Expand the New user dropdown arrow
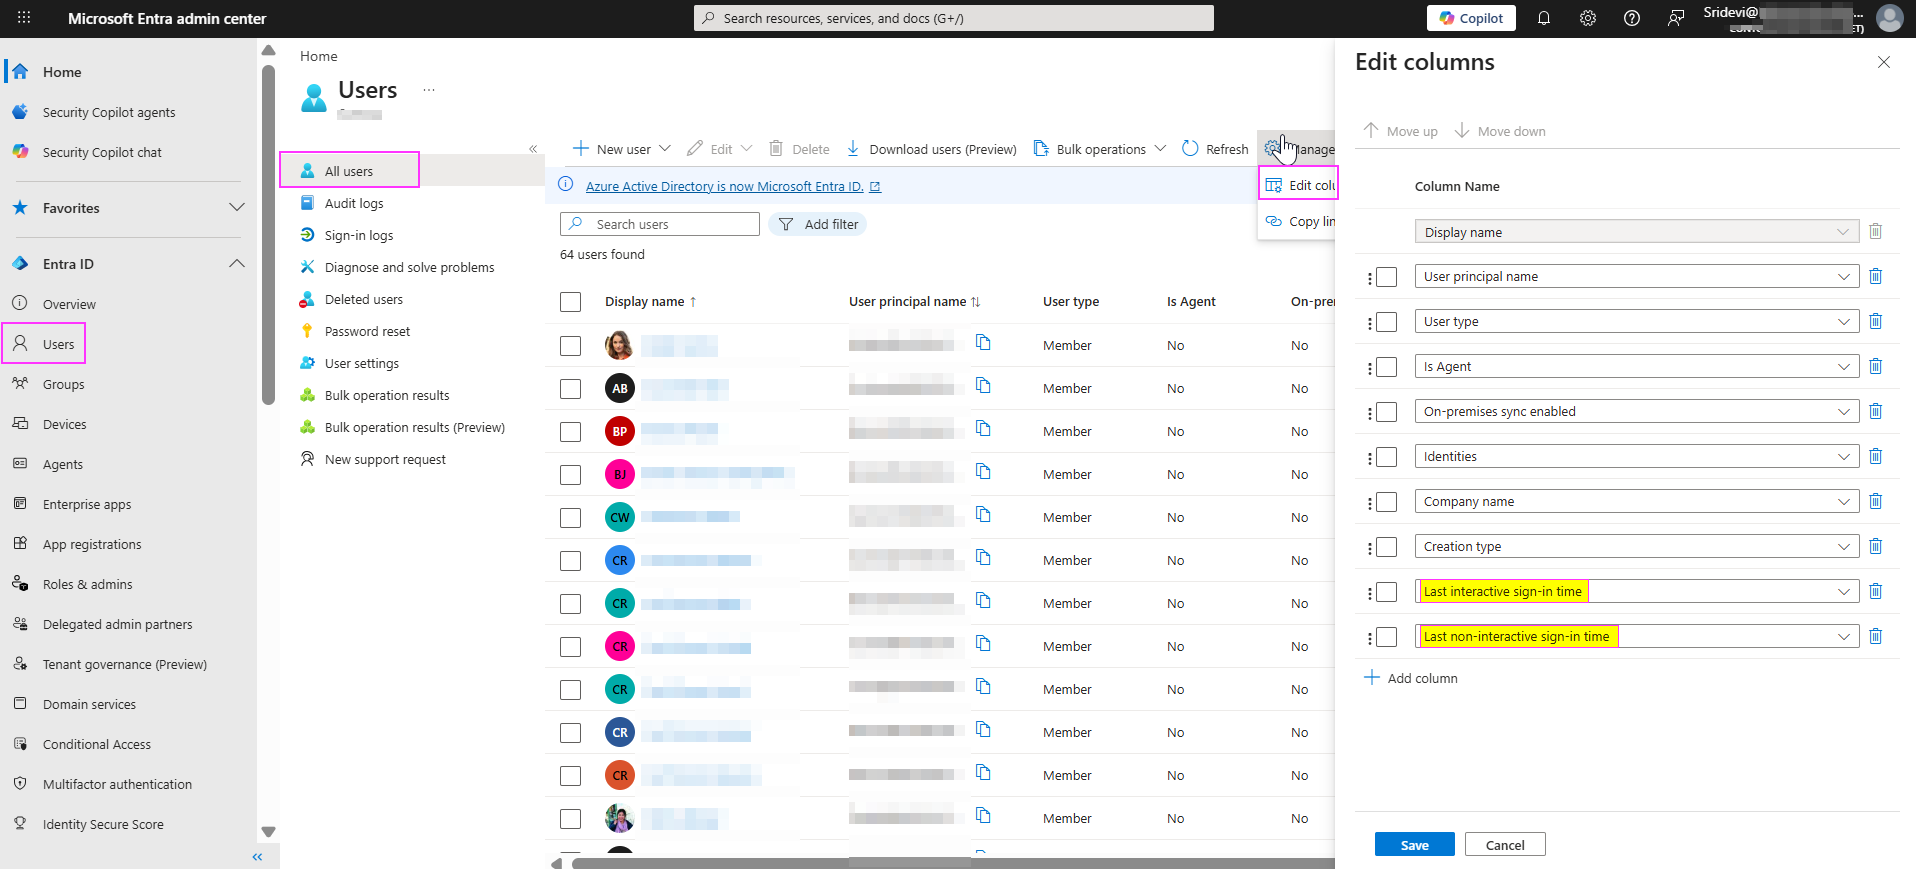 665,149
